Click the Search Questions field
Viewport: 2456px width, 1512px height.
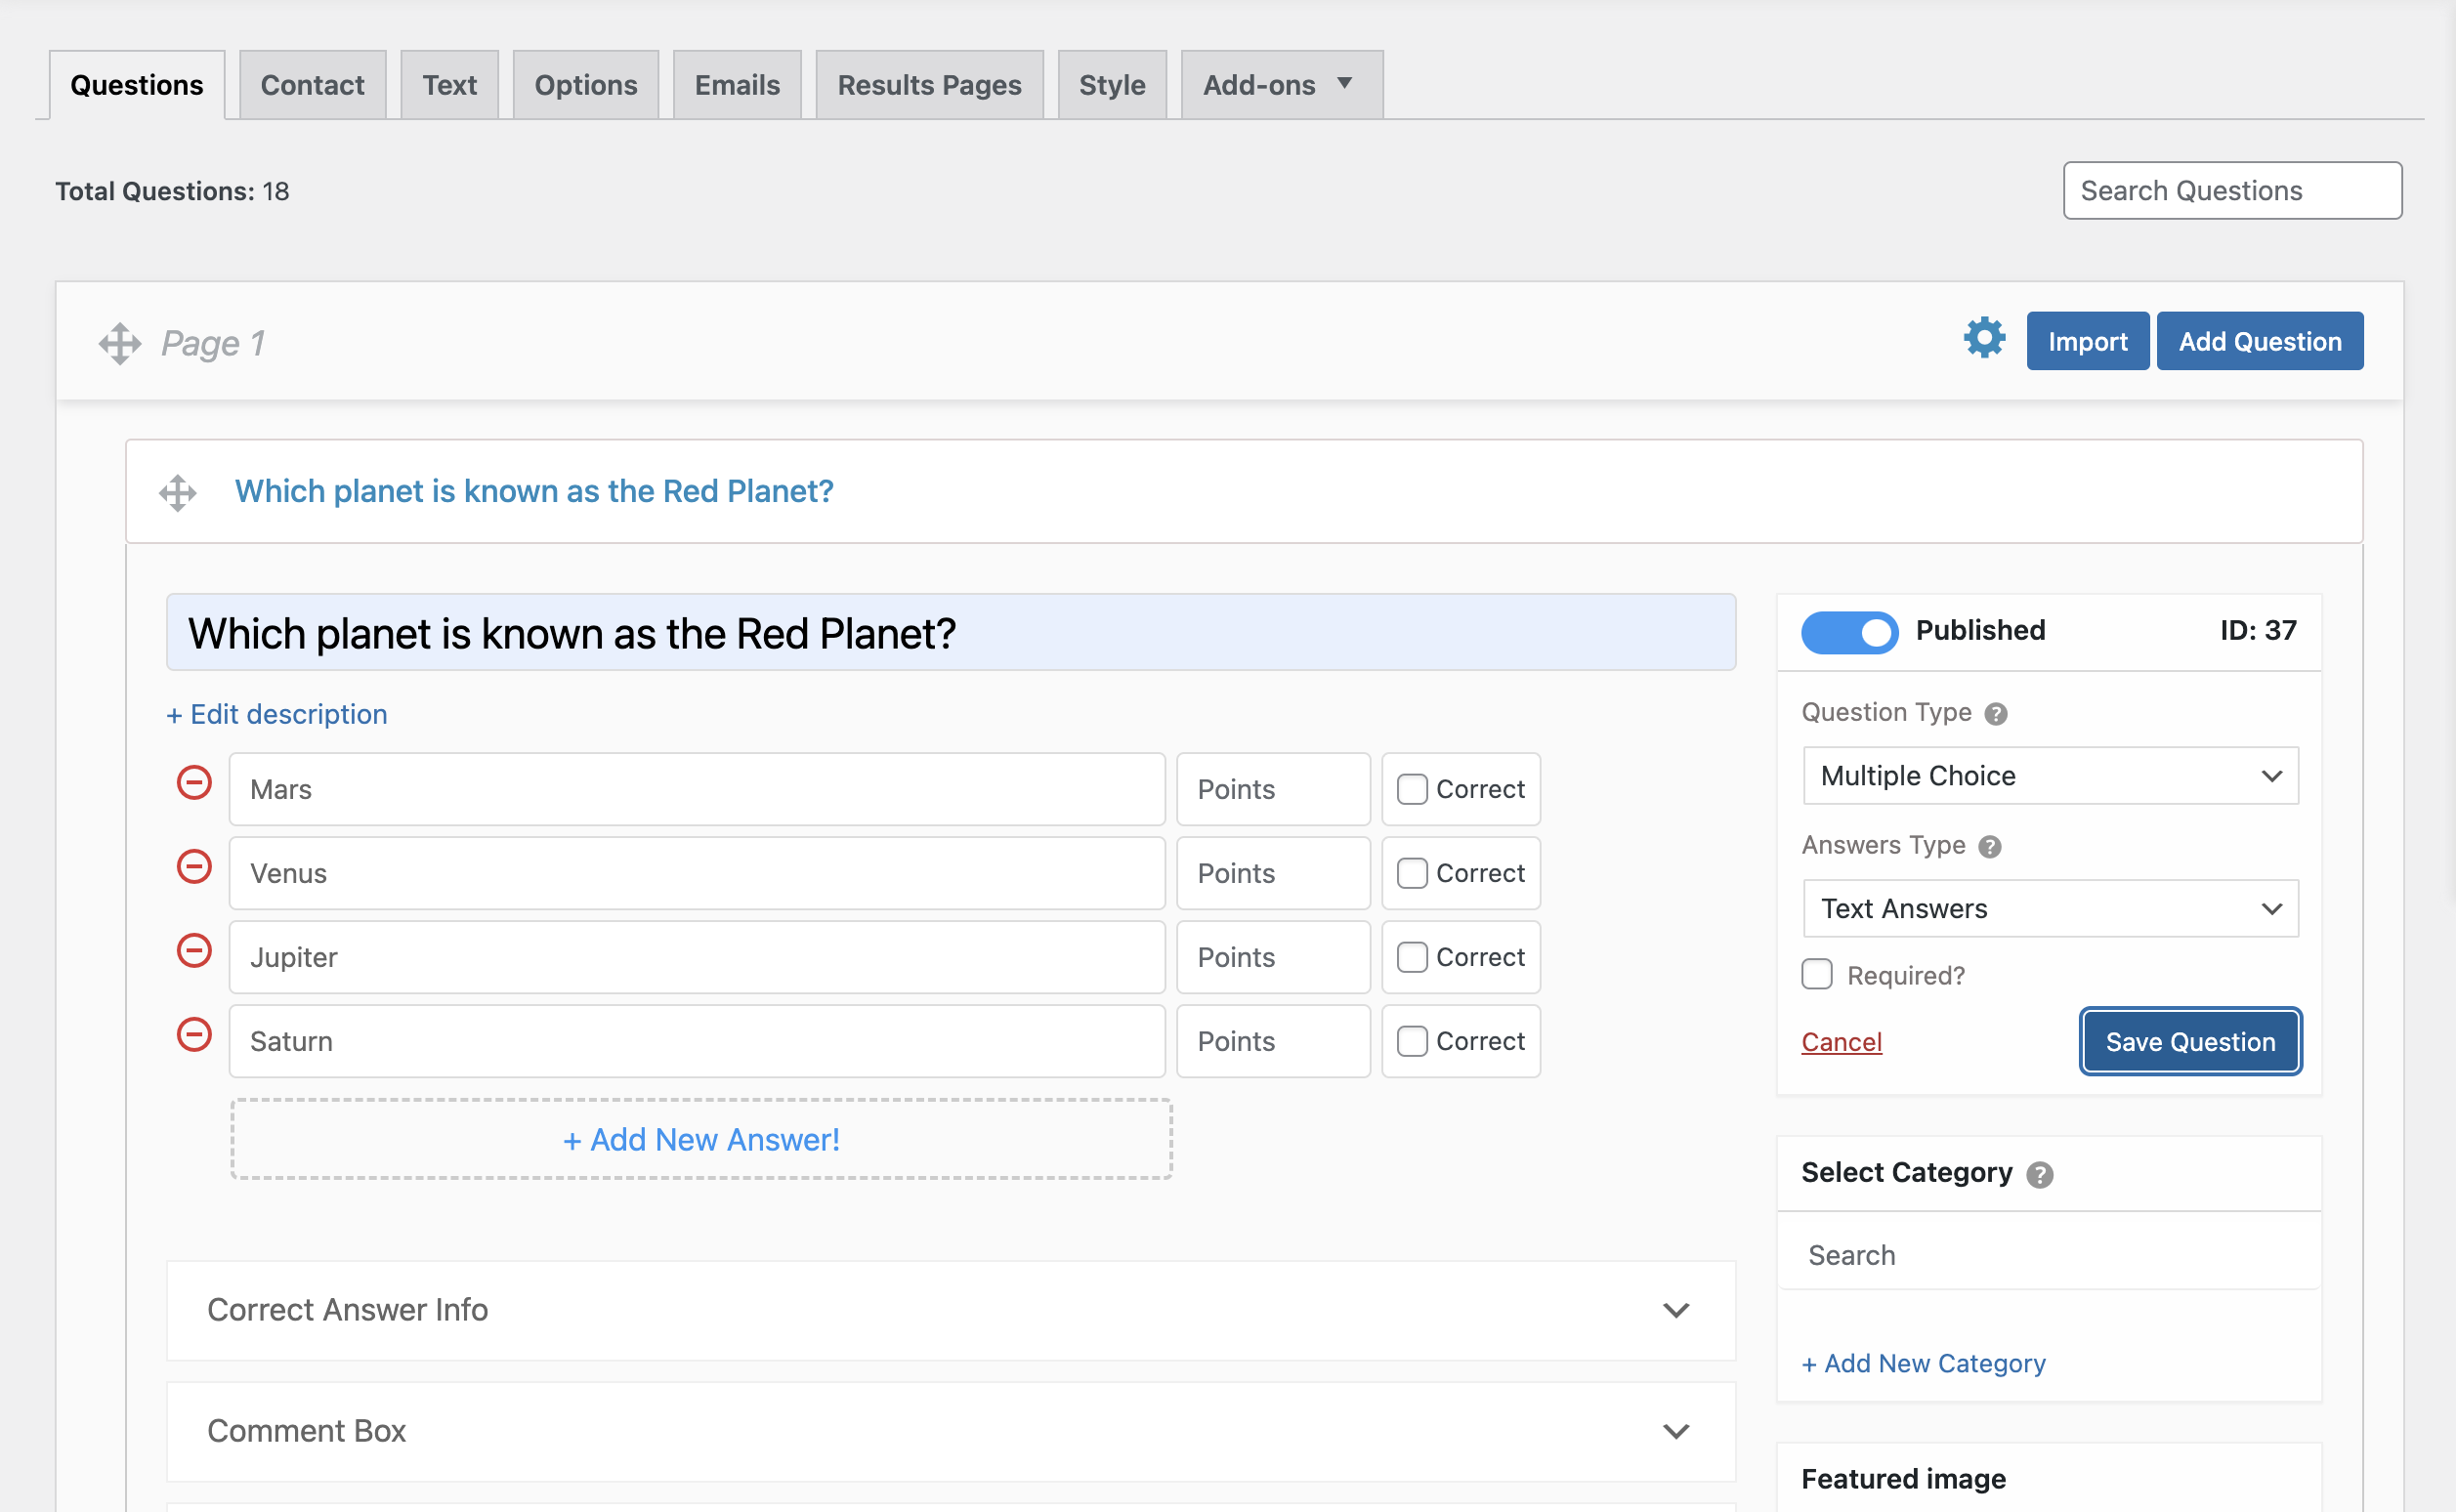2232,191
